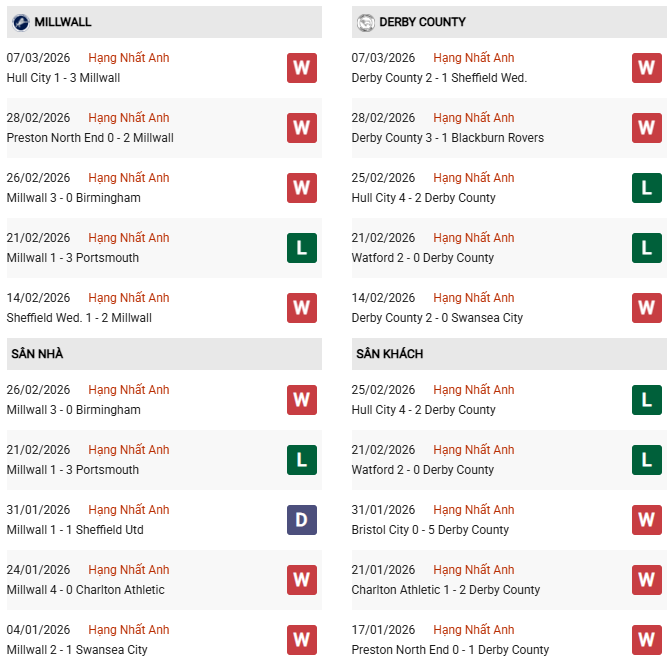Open Preston North End 0-2 Millwall match
Screen dimensions: 672x663
pos(90,138)
